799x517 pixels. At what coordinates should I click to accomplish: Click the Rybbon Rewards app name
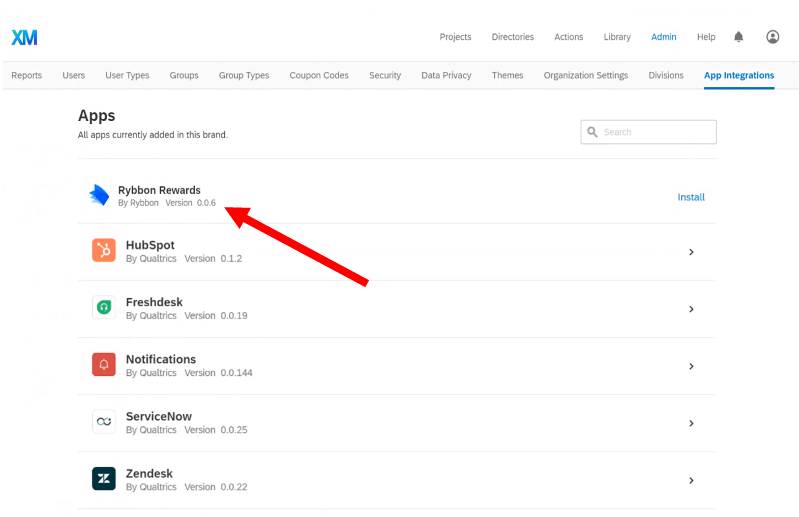[159, 190]
